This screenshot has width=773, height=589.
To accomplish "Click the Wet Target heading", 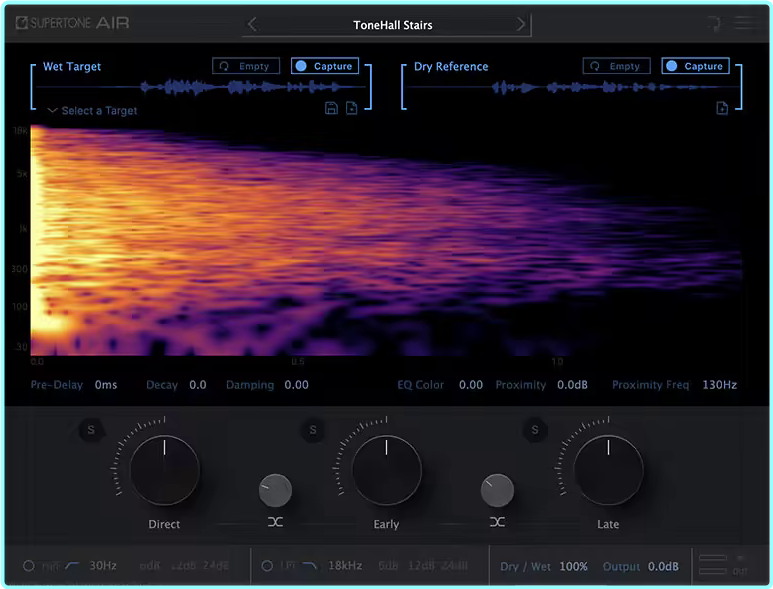I will (x=72, y=67).
